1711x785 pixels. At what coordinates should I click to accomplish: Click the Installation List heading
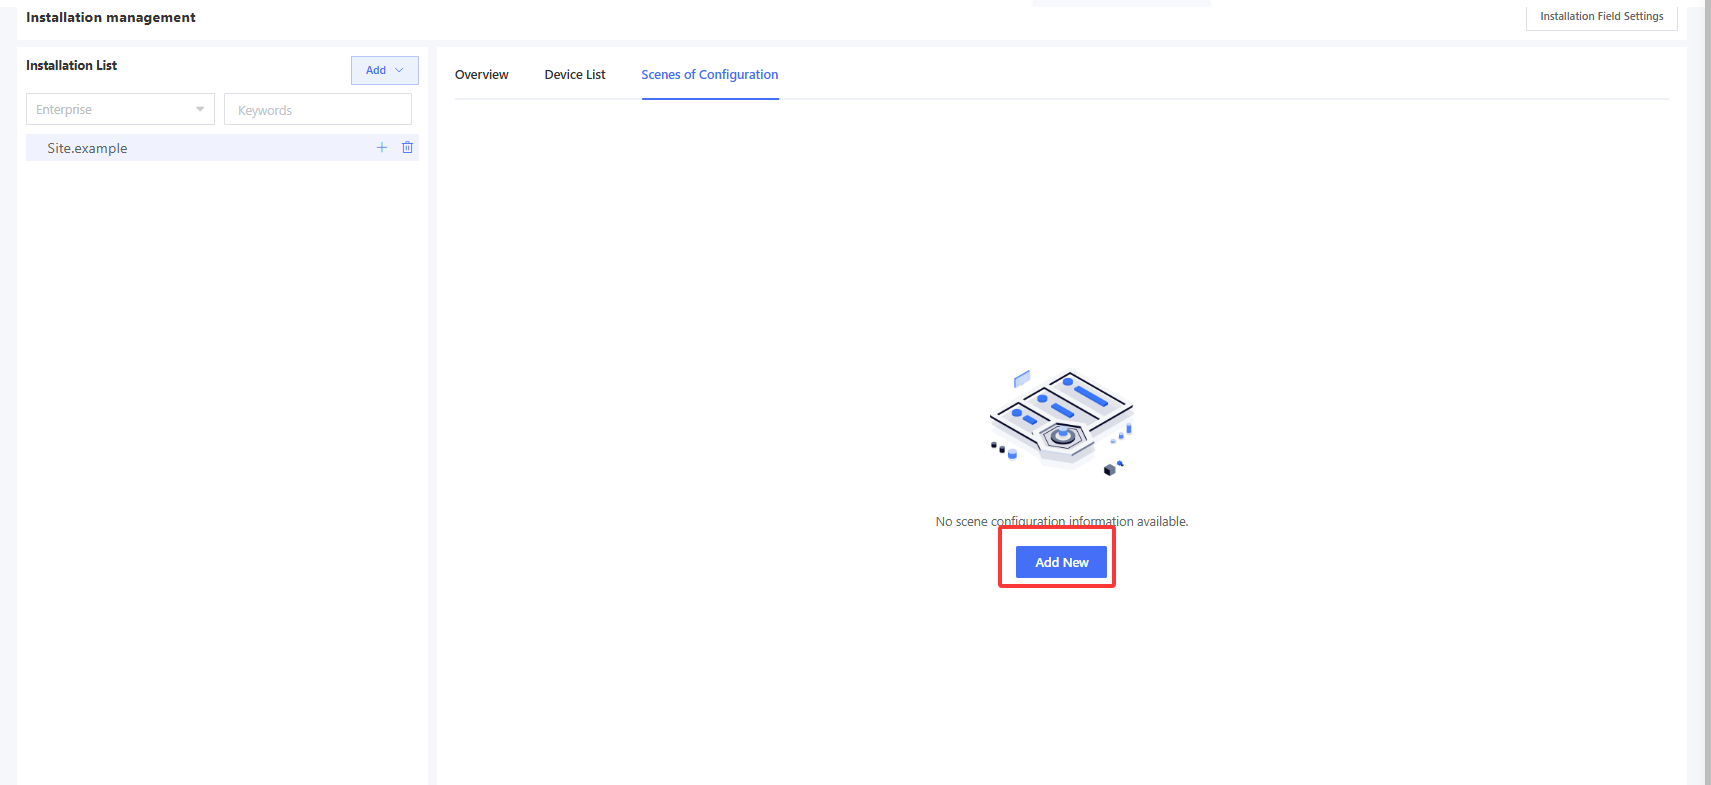coord(72,66)
